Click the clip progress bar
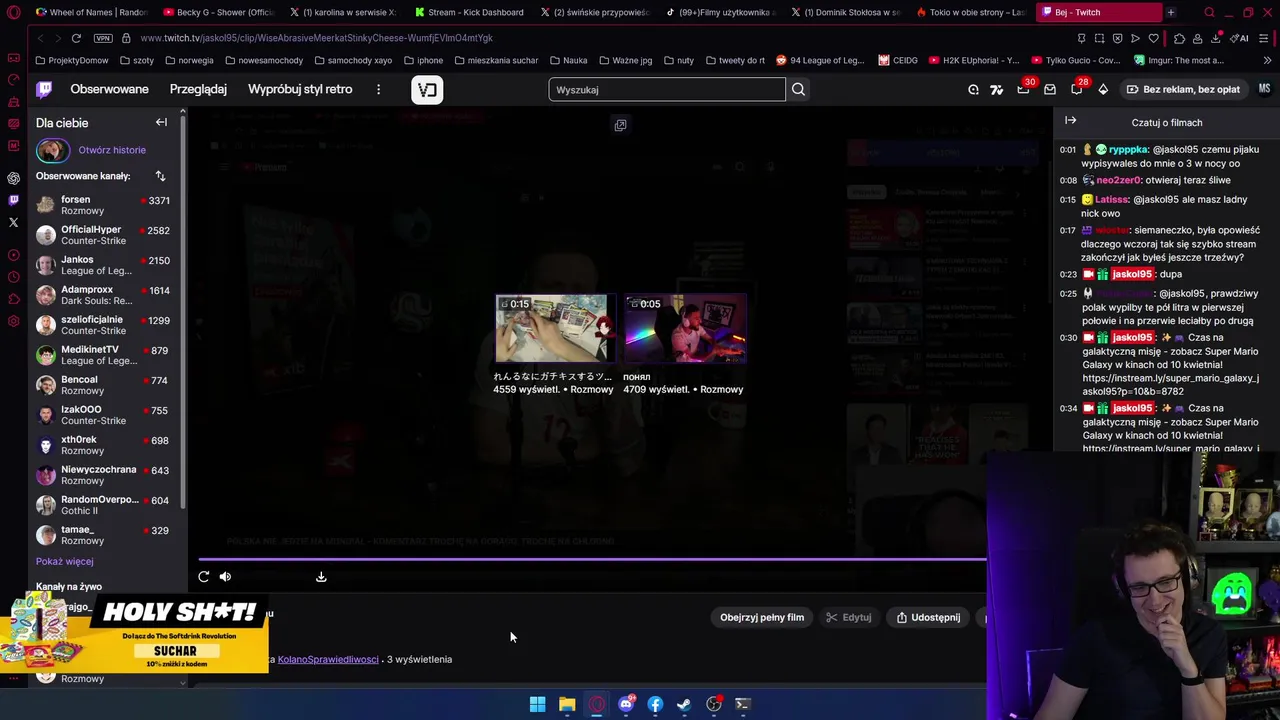Screen dimensions: 1280x720 coord(592,560)
